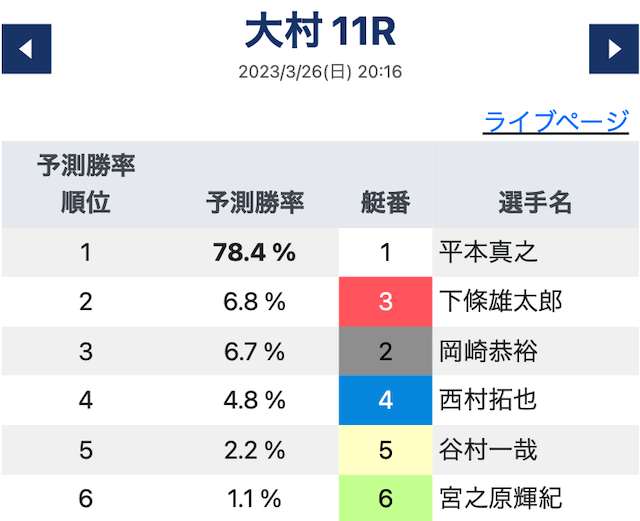This screenshot has height=521, width=640.
Task: Go to next race with right arrow
Action: tap(613, 49)
